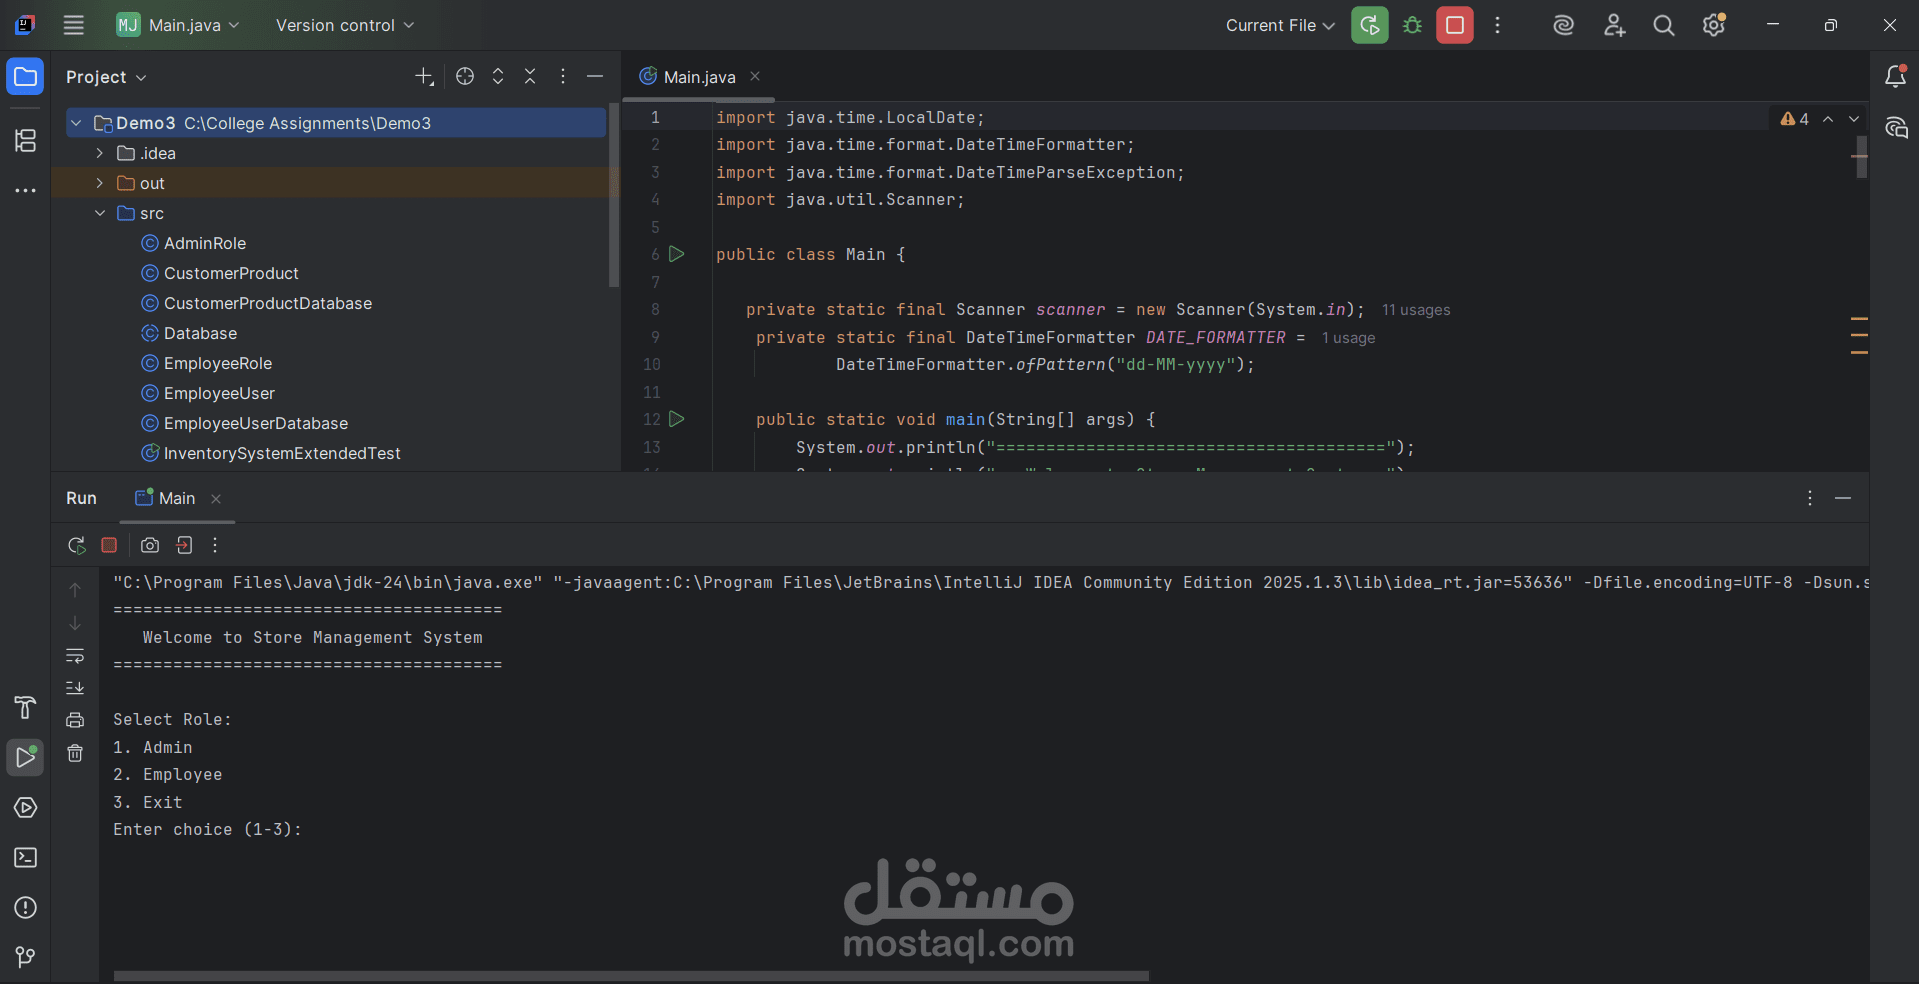Open the Services tool window

[x=25, y=808]
